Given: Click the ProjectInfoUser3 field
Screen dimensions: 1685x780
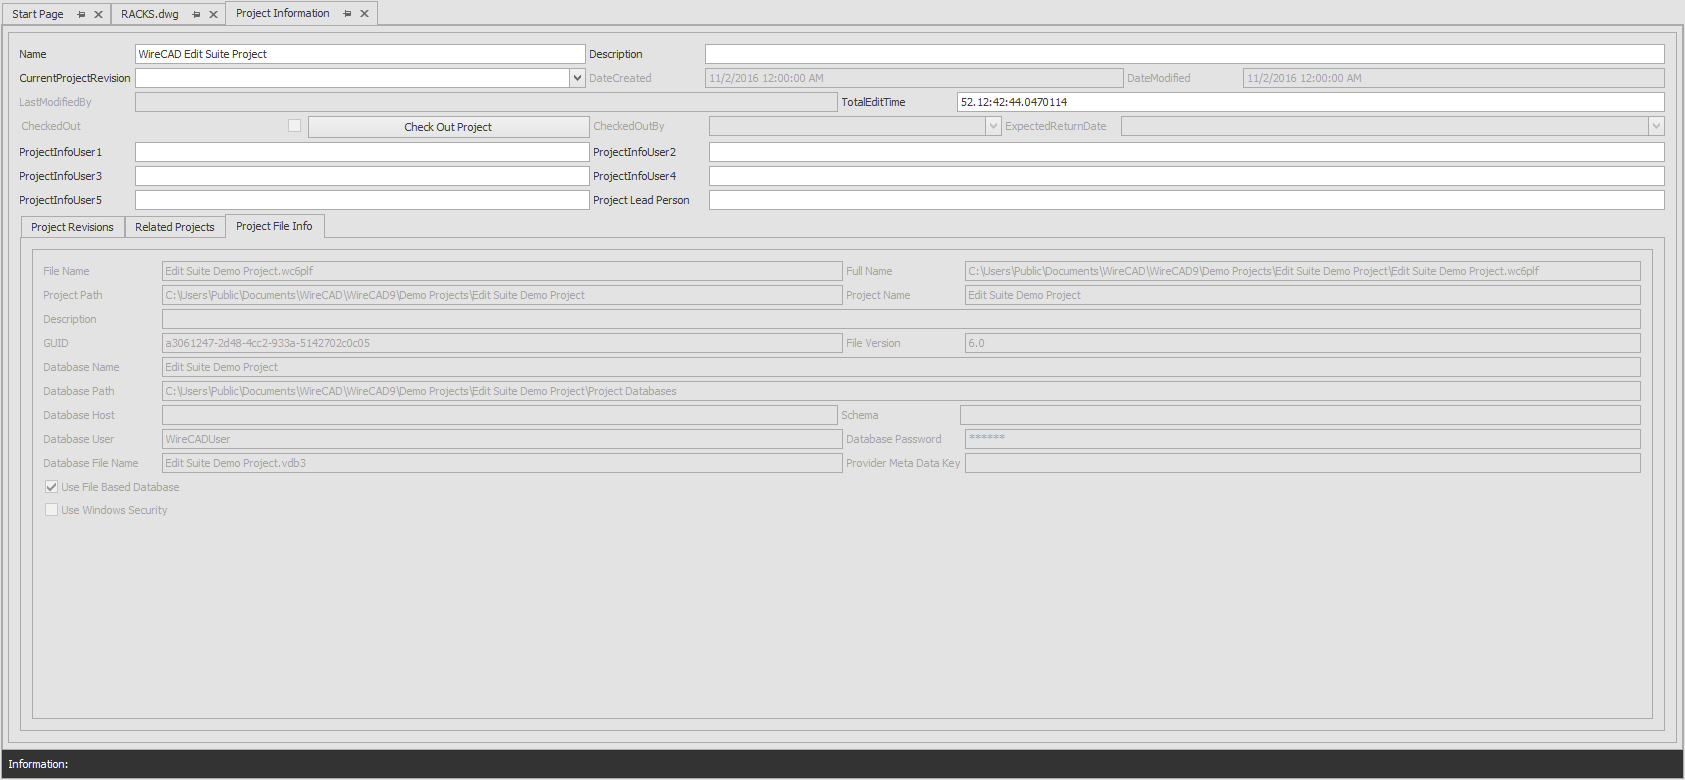Looking at the screenshot, I should coord(362,176).
